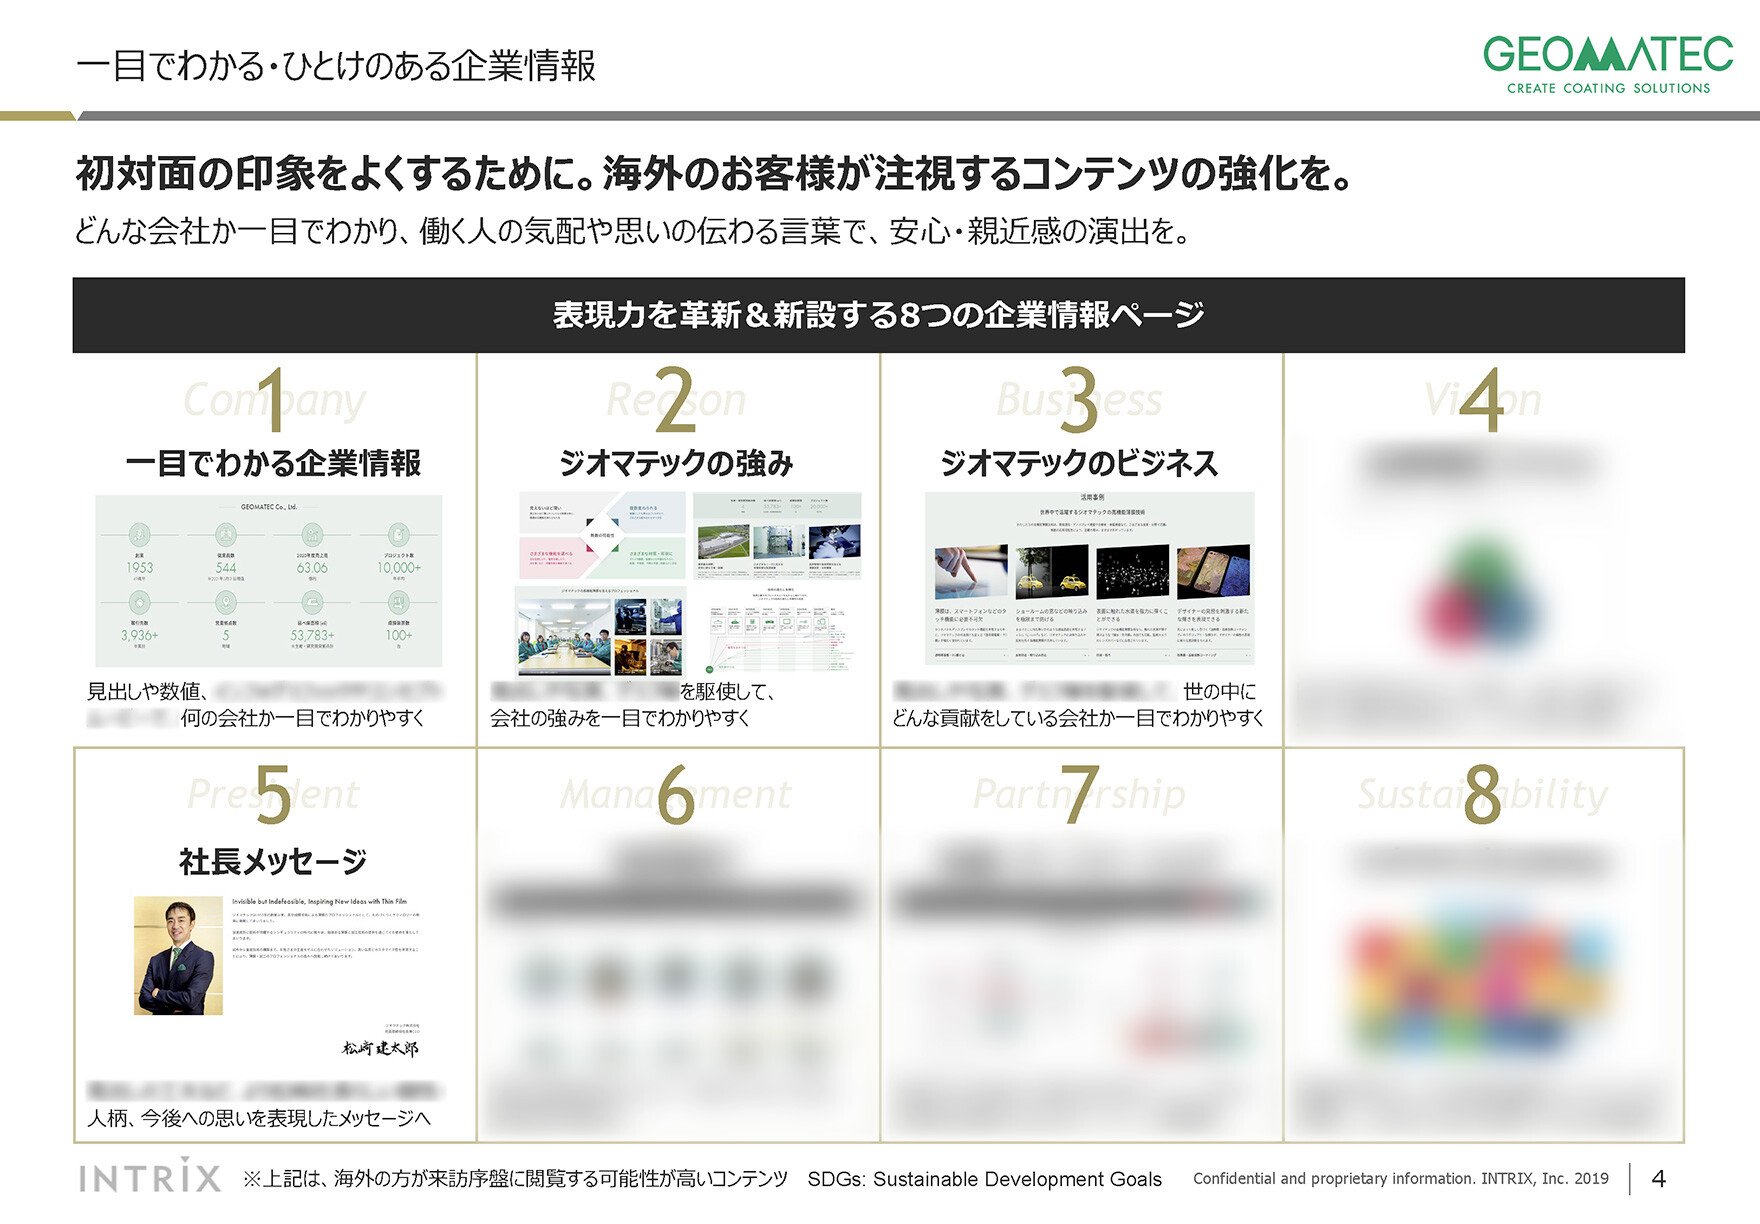Click the 544 employees figure
This screenshot has height=1224, width=1760.
226,567
